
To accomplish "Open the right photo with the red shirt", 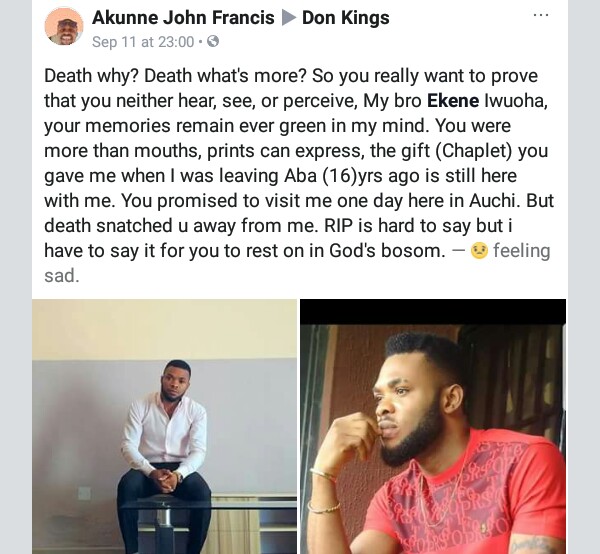I will click(x=433, y=426).
